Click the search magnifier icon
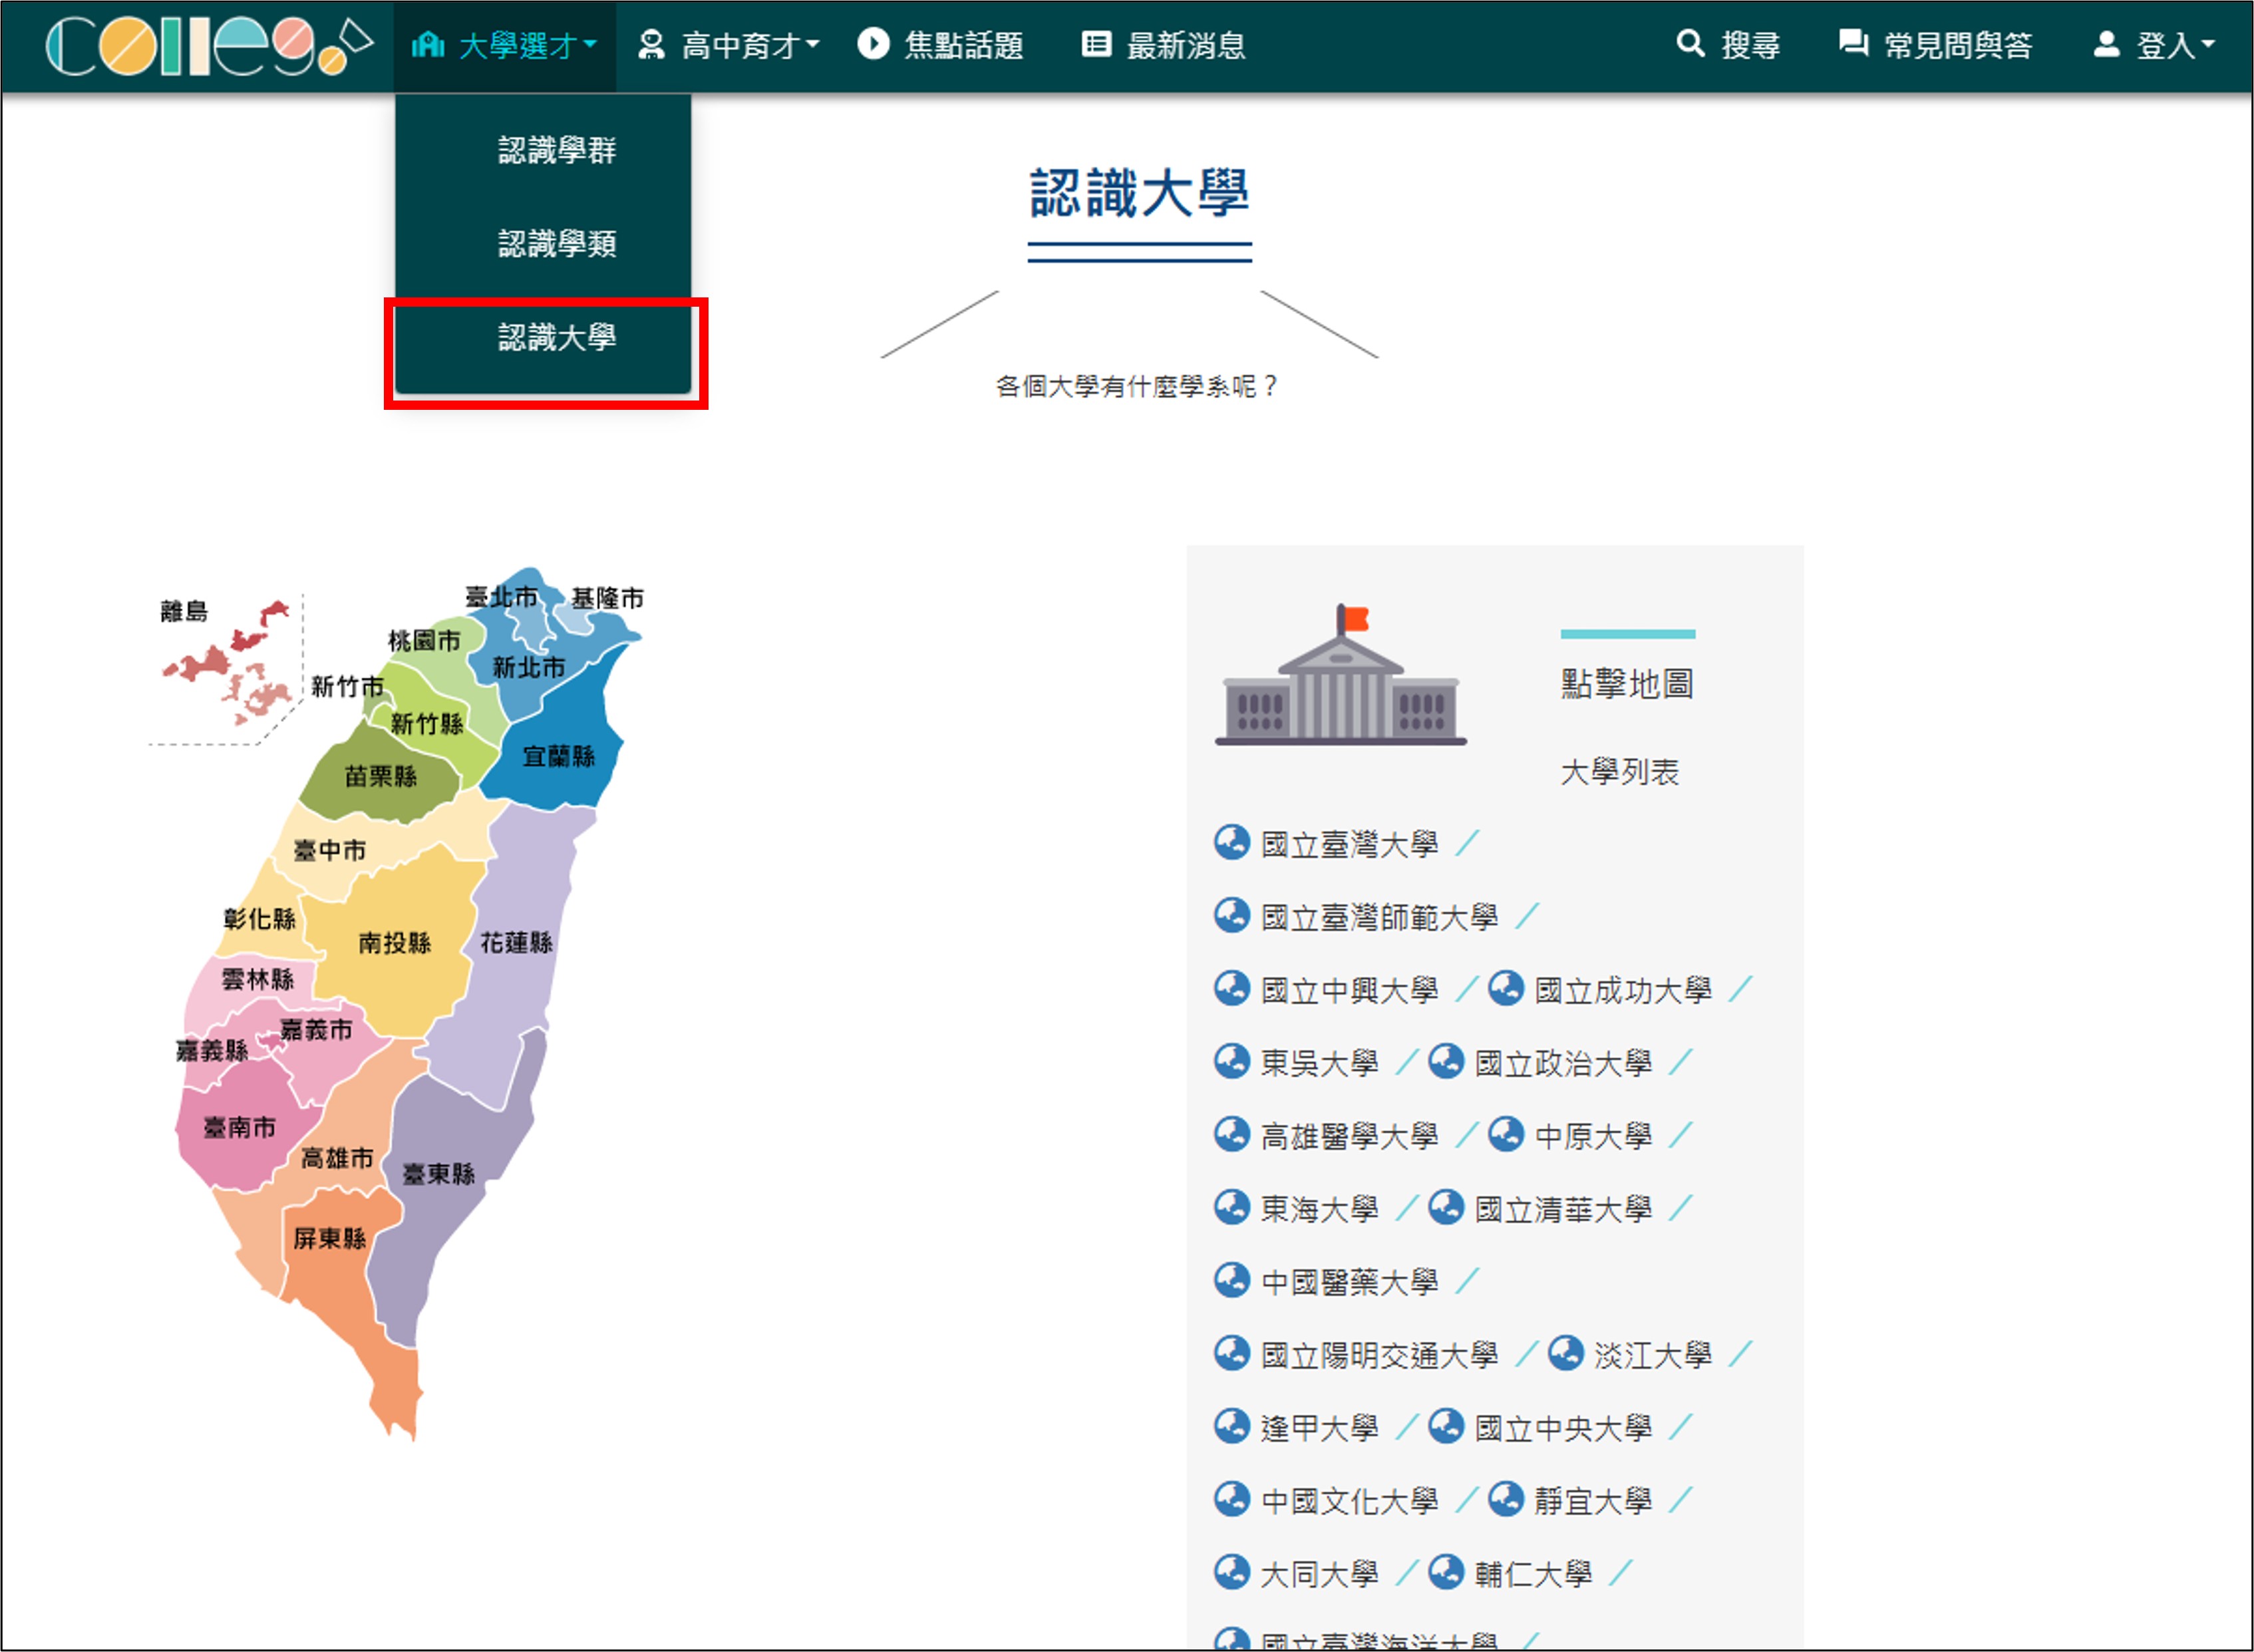Image resolution: width=2254 pixels, height=1652 pixels. pos(1689,44)
